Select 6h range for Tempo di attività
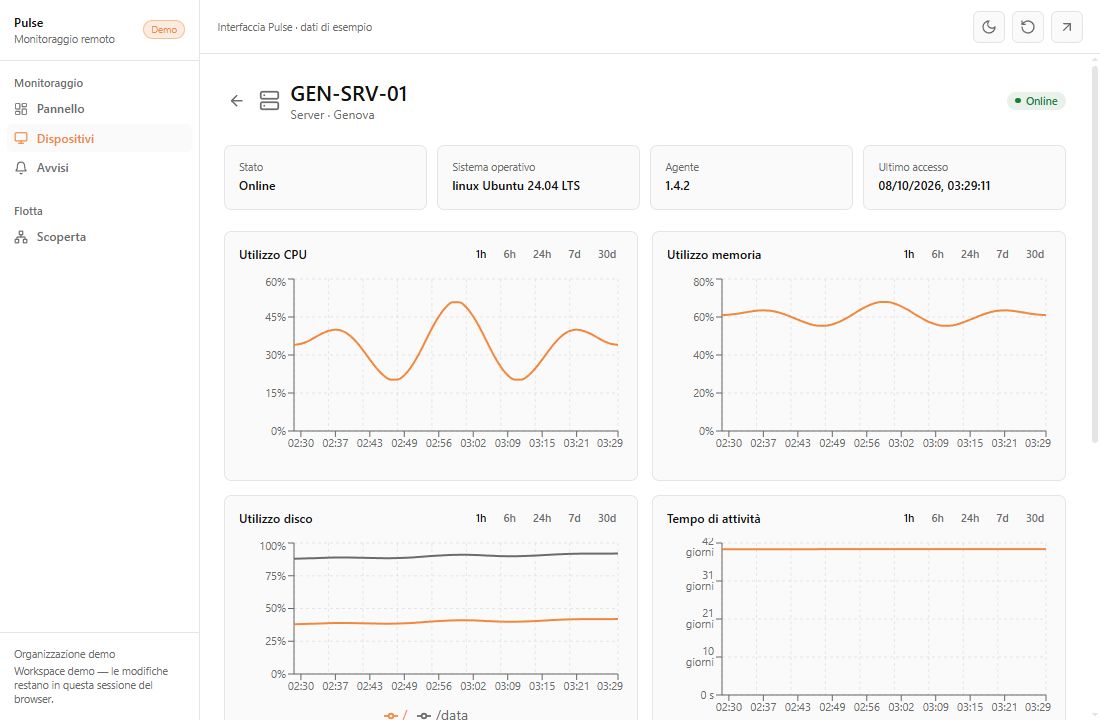Screen dimensions: 1100x720 [937, 518]
